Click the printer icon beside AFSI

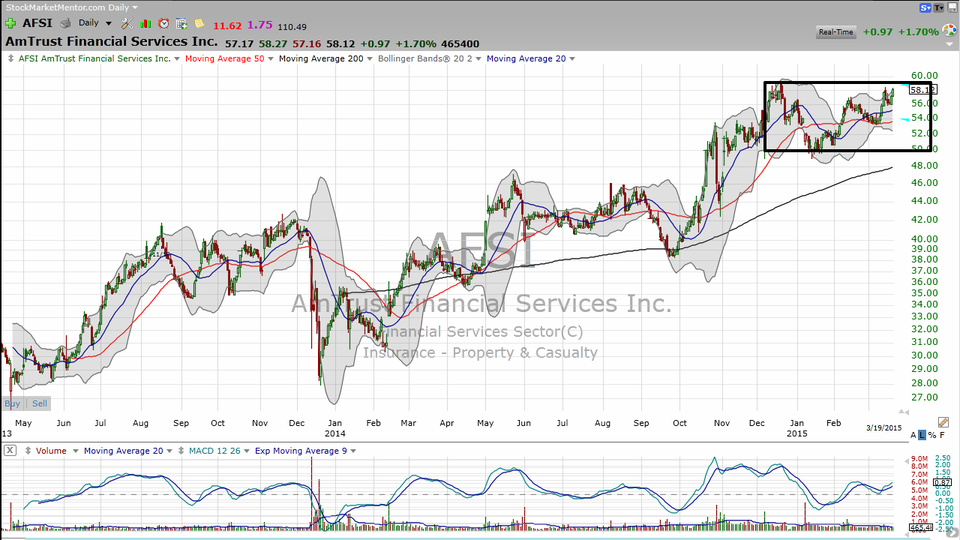tap(66, 23)
